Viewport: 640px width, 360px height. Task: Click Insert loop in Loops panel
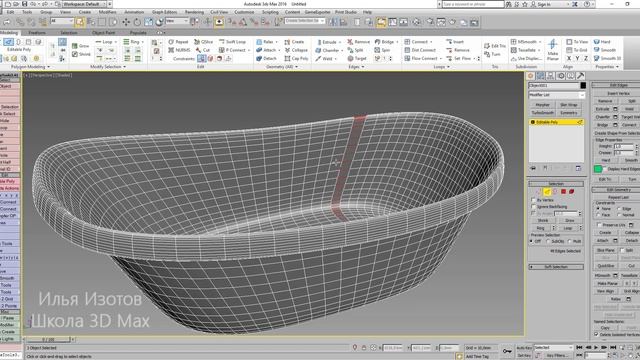[455, 42]
